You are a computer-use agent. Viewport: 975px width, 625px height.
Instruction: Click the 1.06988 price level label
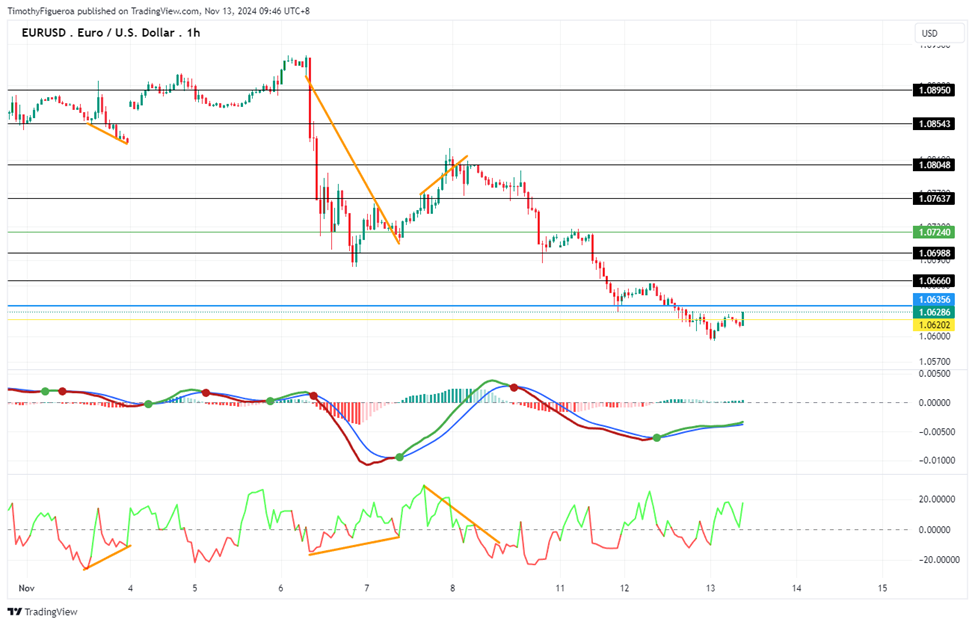pyautogui.click(x=934, y=253)
